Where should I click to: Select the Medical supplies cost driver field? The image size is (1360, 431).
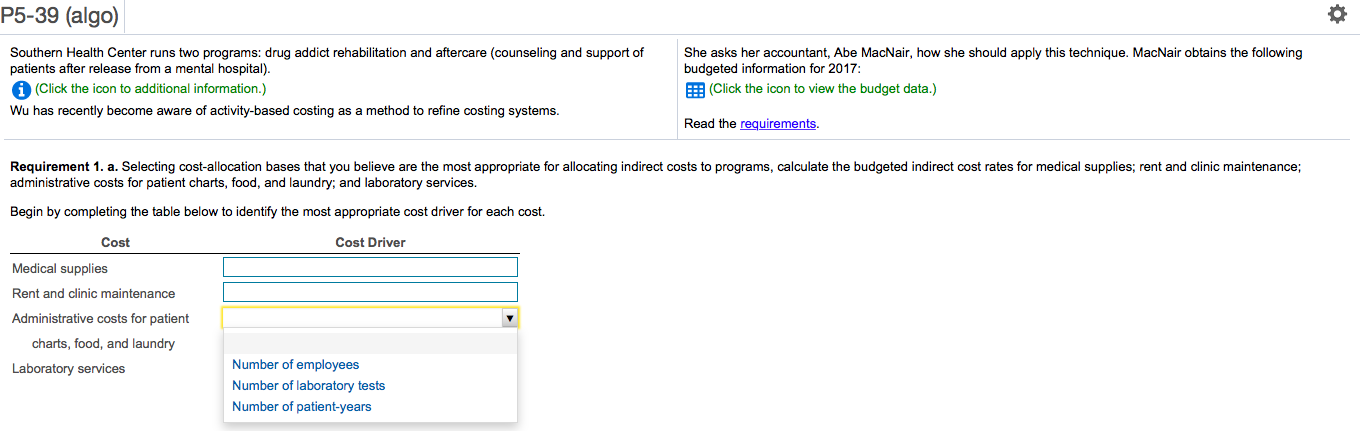(x=370, y=267)
